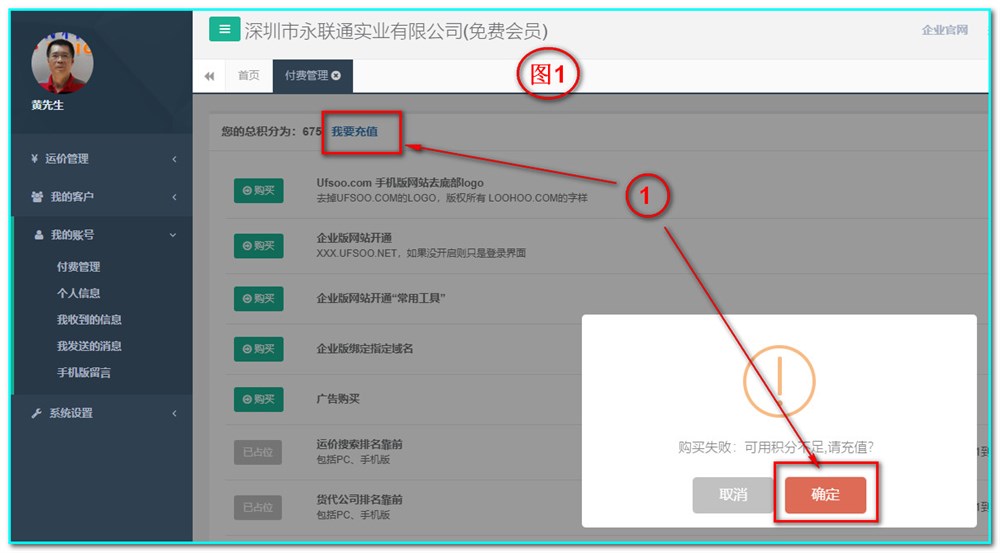Click 购买 for 手机版网站去底部logo
Viewport: 1000px width, 553px height.
(x=258, y=190)
